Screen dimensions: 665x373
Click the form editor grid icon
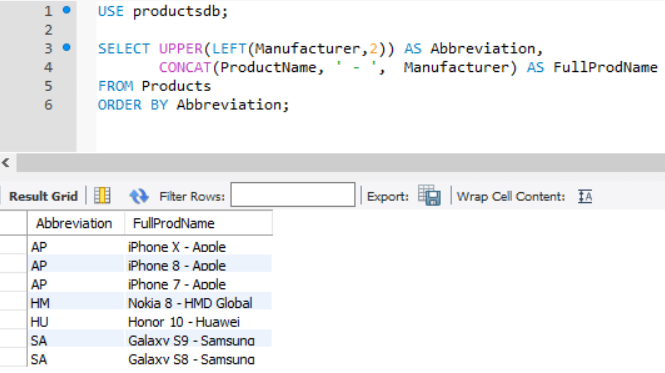102,196
